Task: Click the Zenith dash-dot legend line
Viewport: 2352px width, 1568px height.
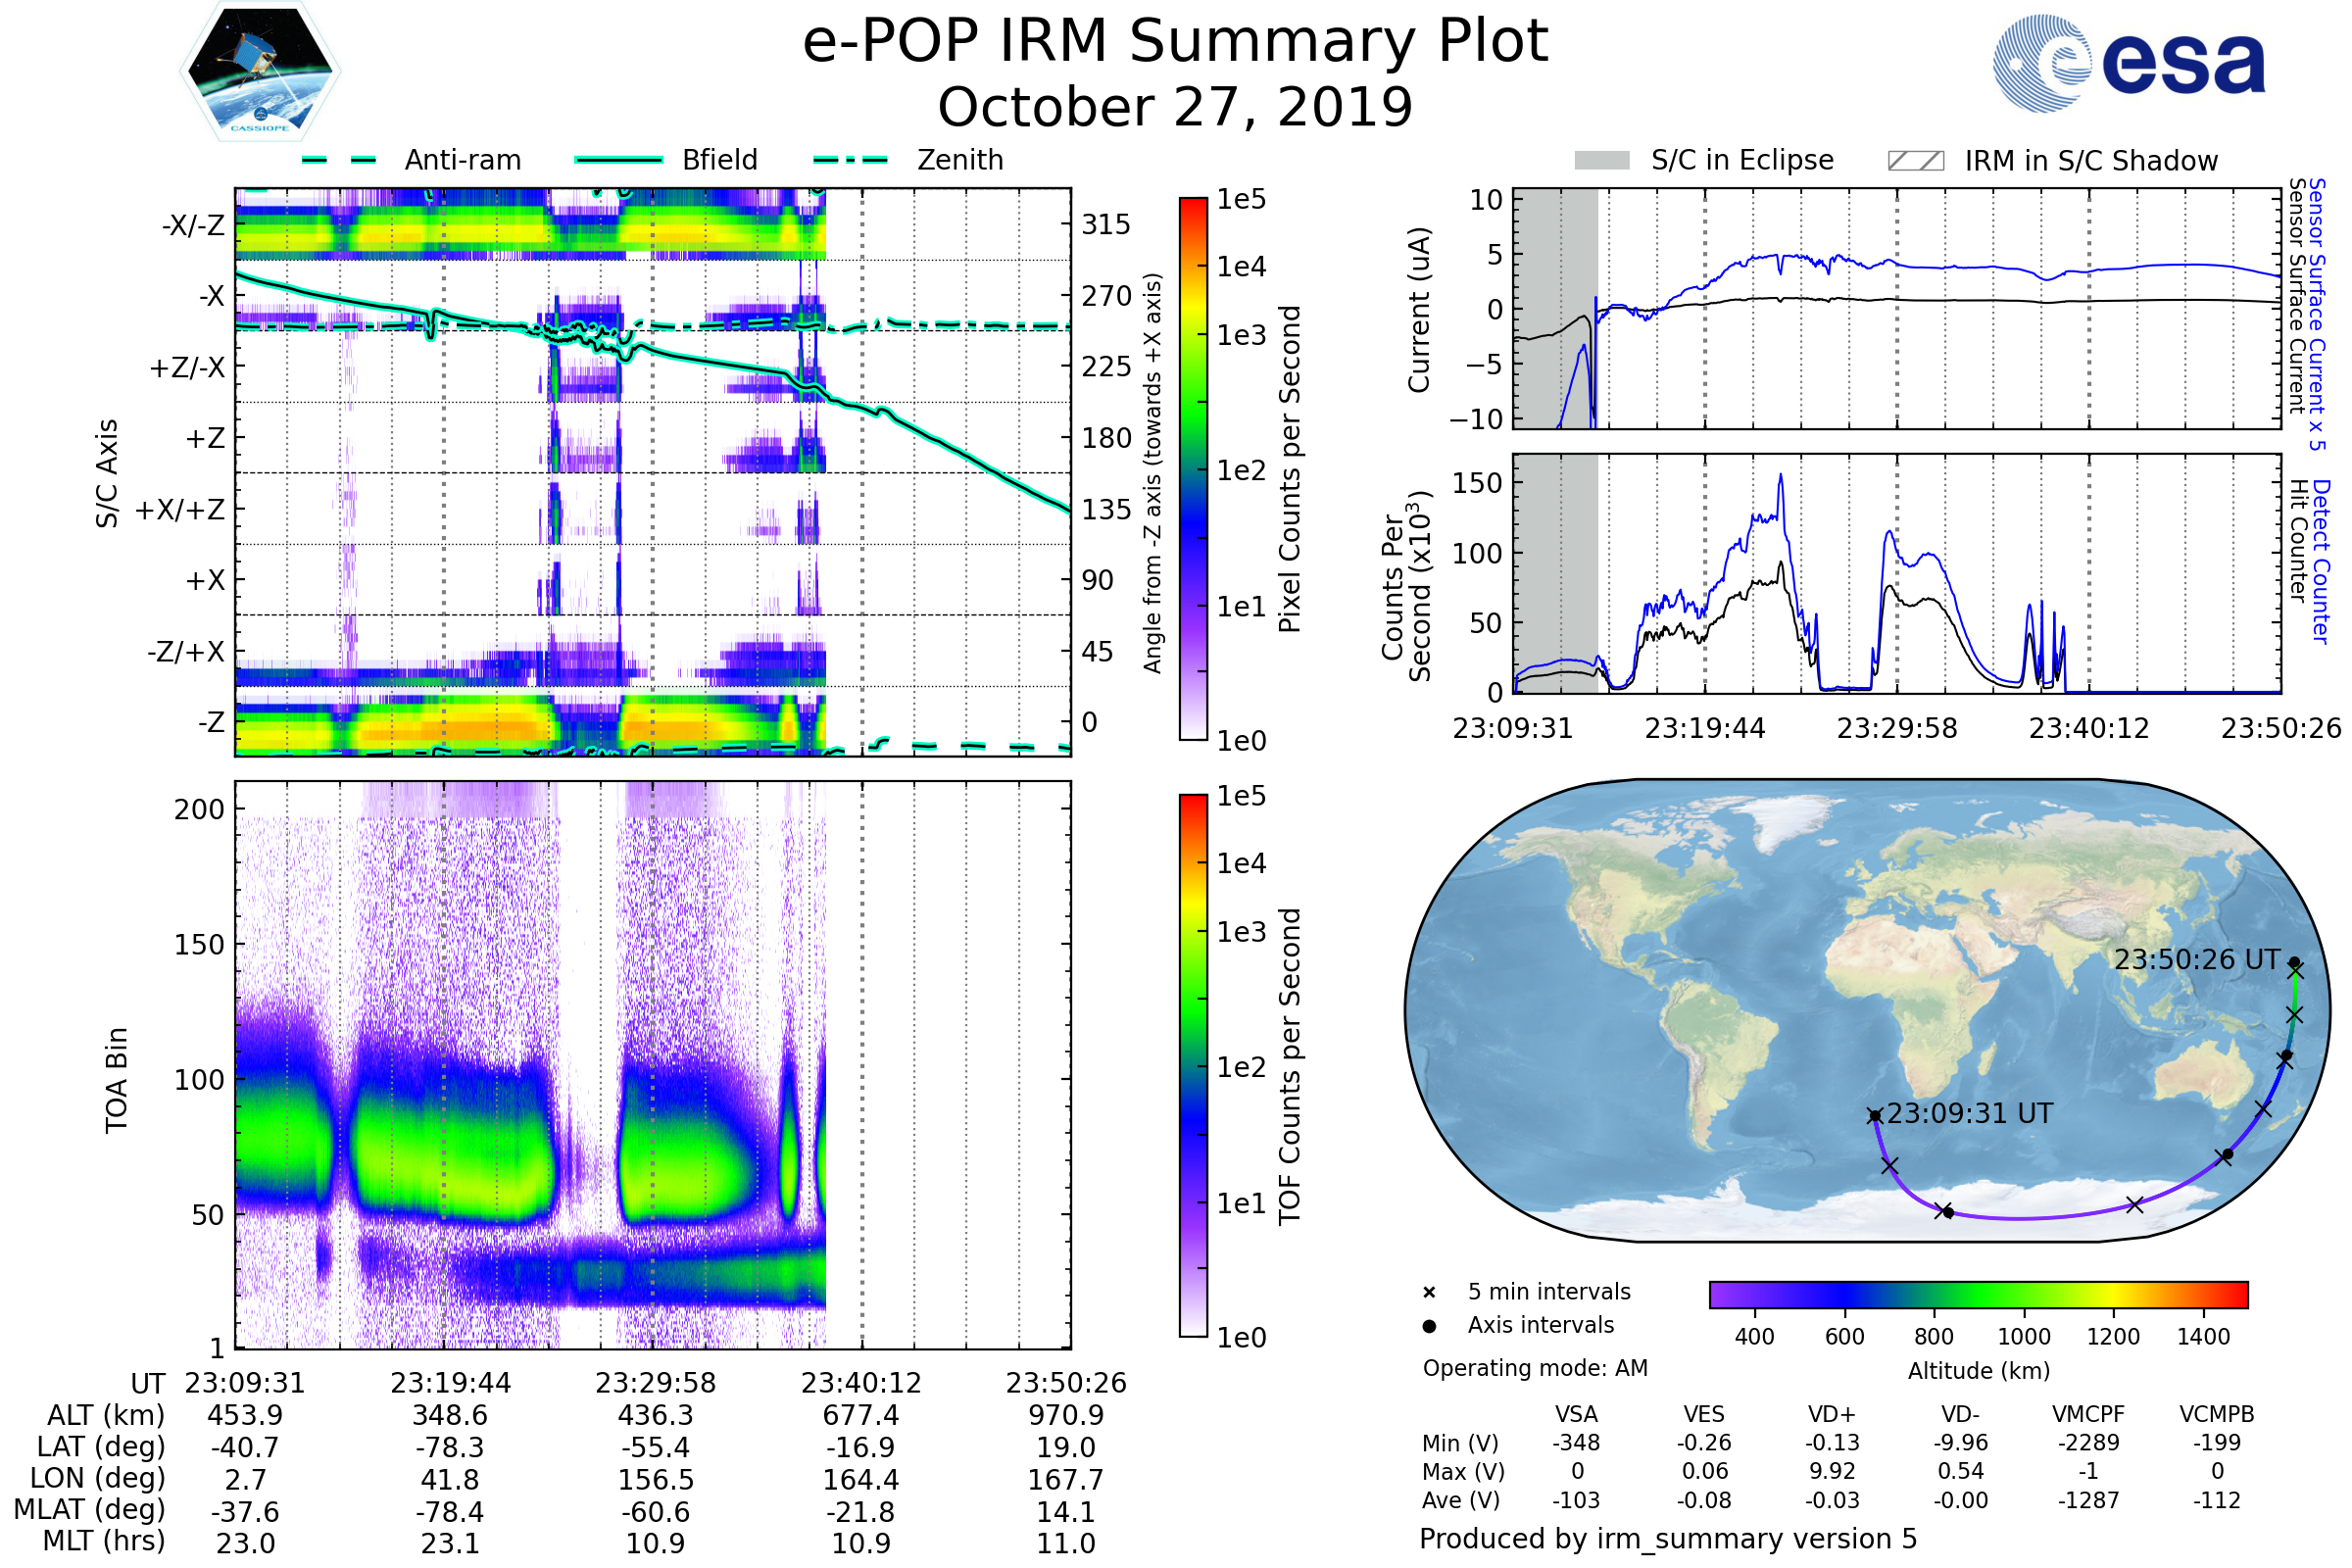Action: 850,160
